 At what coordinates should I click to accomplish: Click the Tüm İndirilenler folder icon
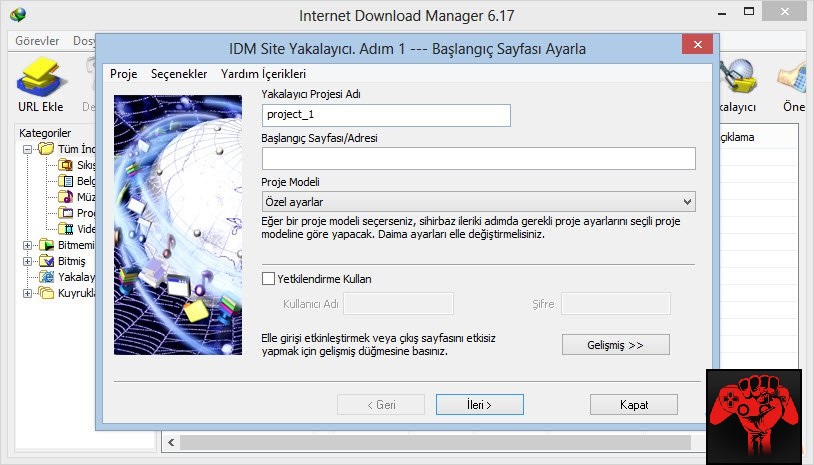(46, 149)
